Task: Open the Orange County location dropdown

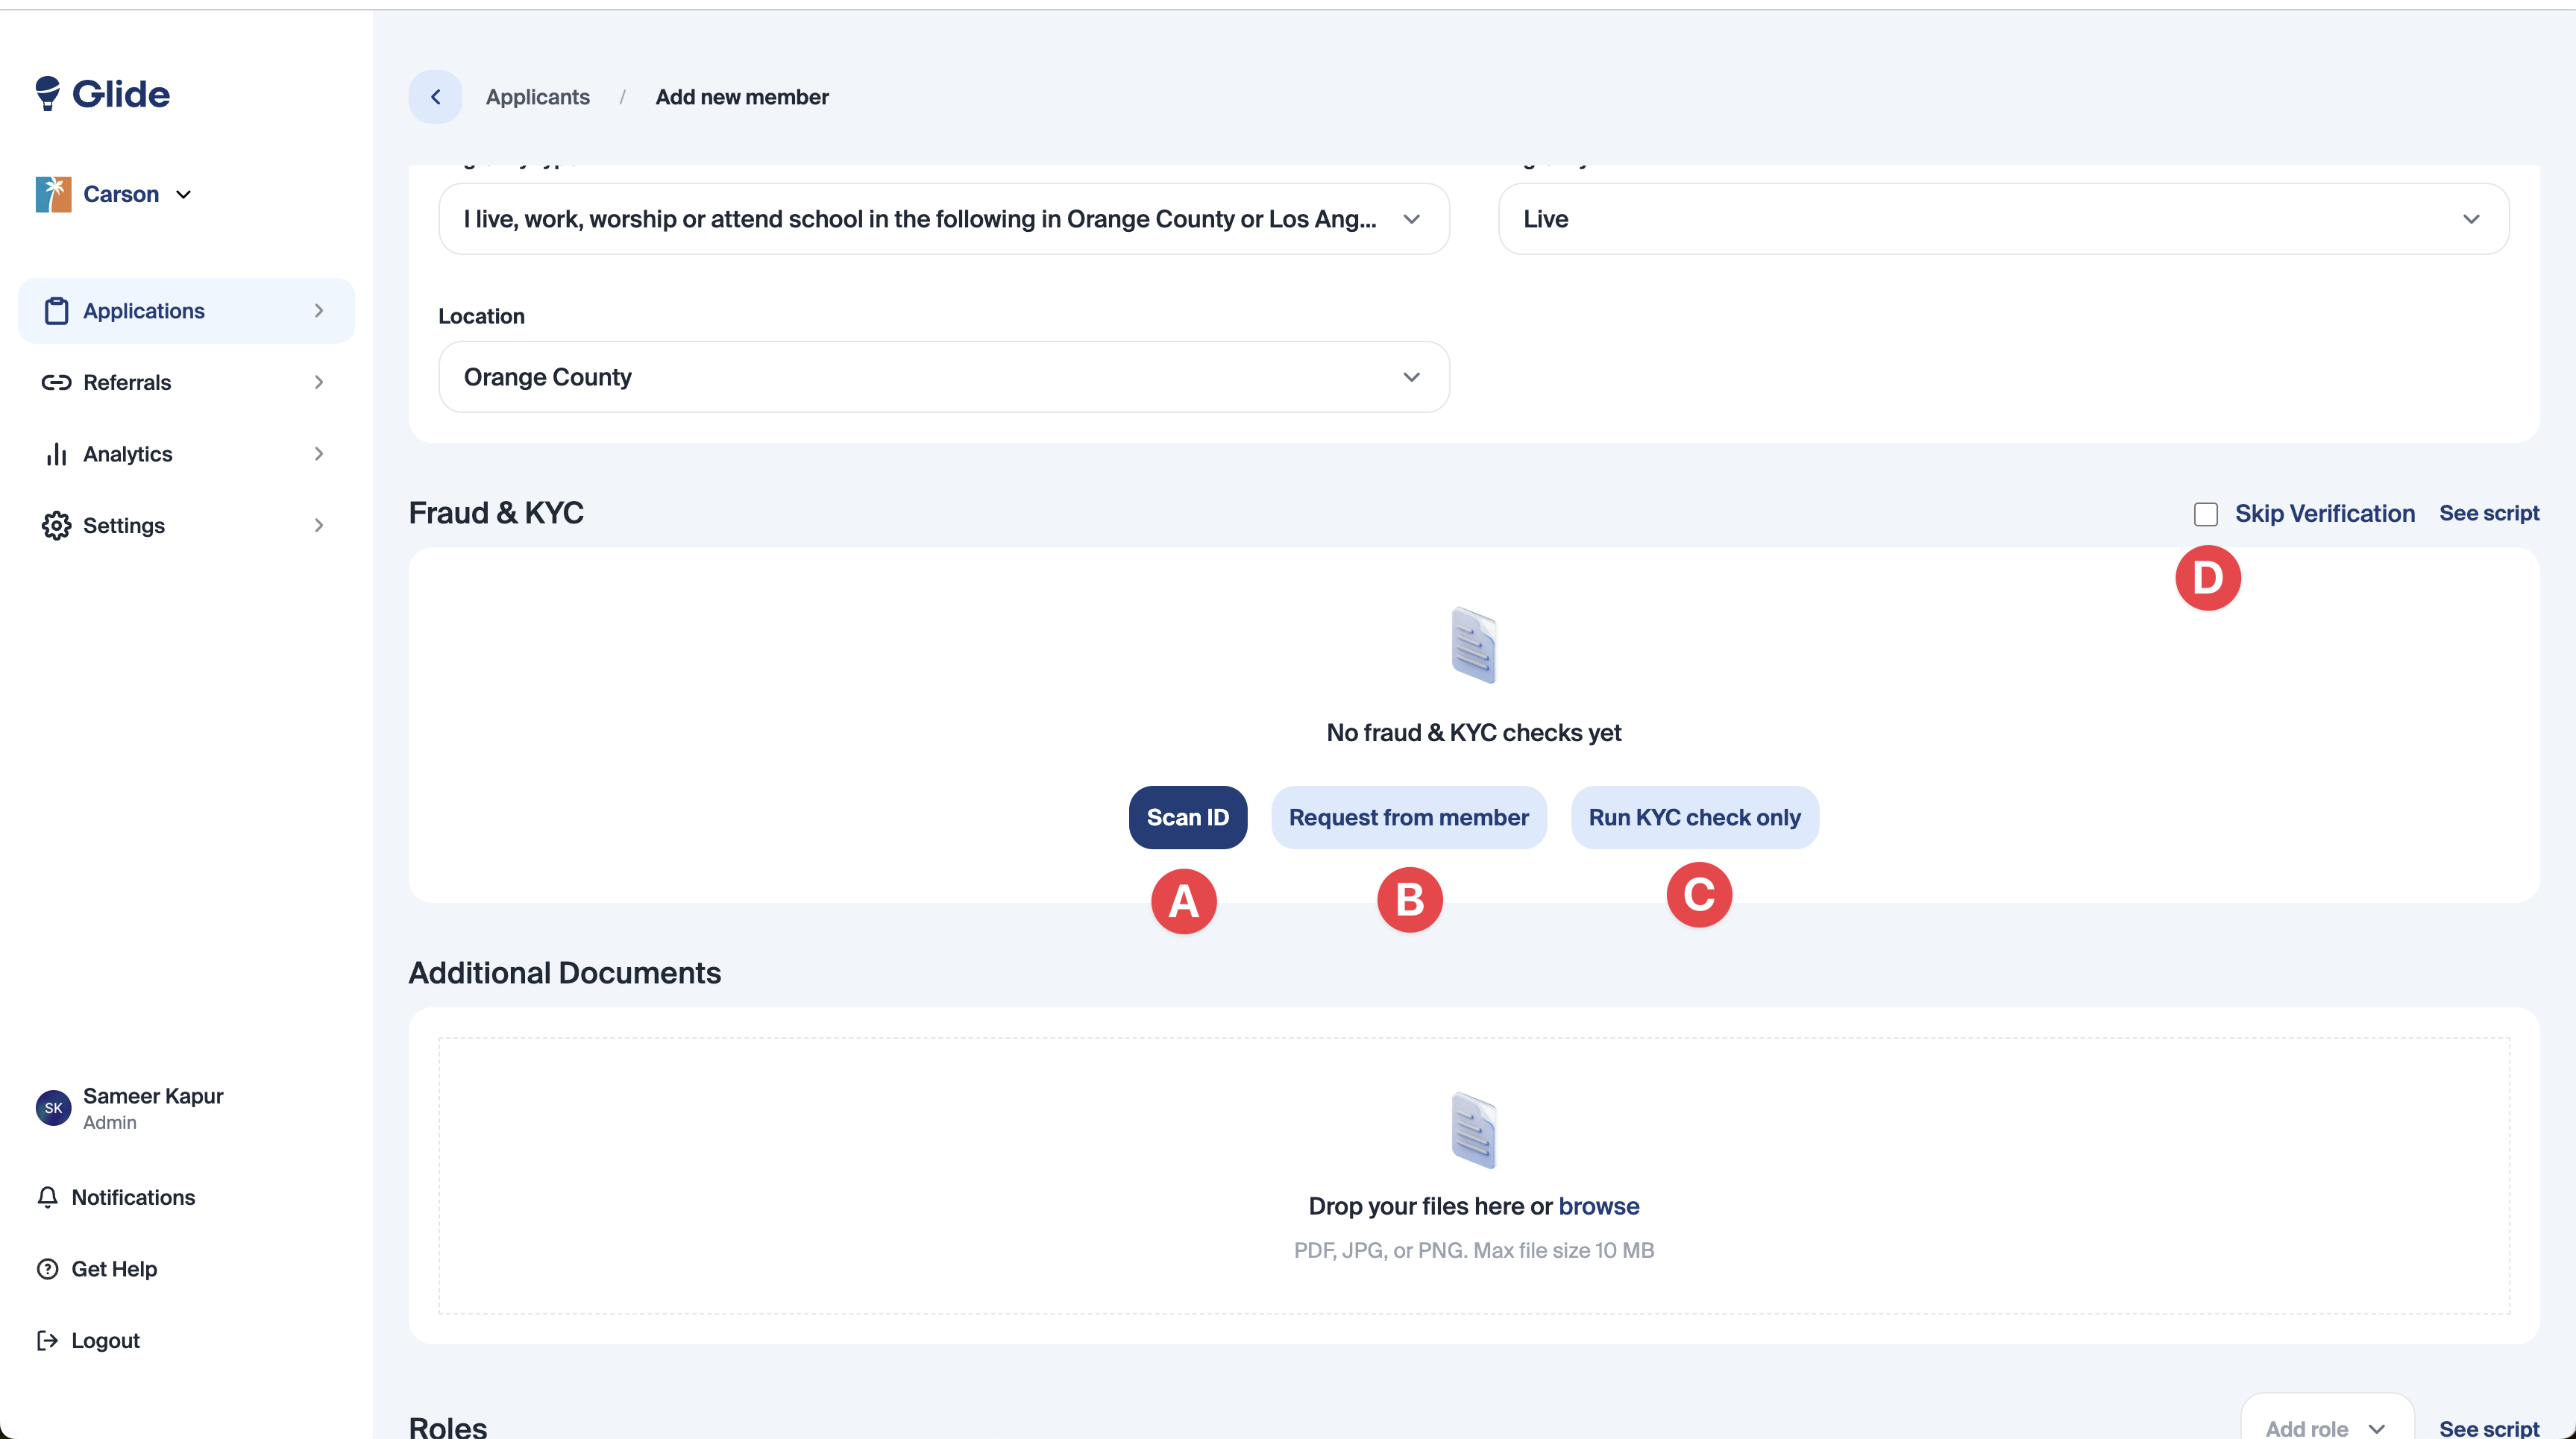Action: pos(943,377)
